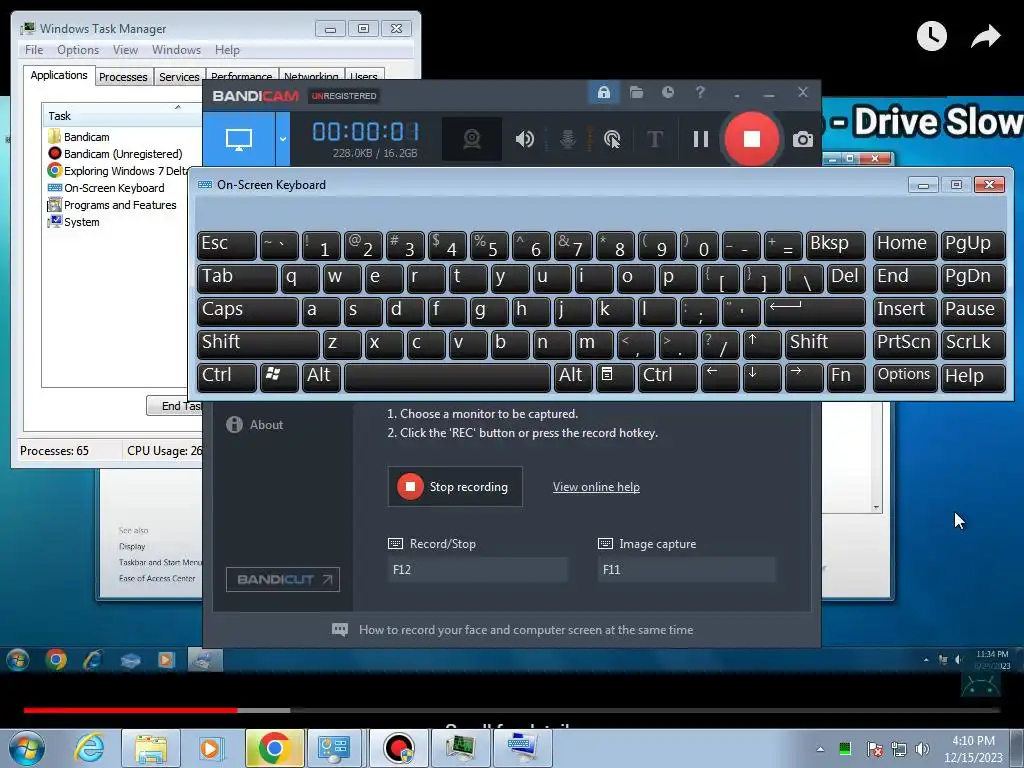The image size is (1024, 768).
Task: Toggle mouse cursor click effect icon
Action: (612, 138)
